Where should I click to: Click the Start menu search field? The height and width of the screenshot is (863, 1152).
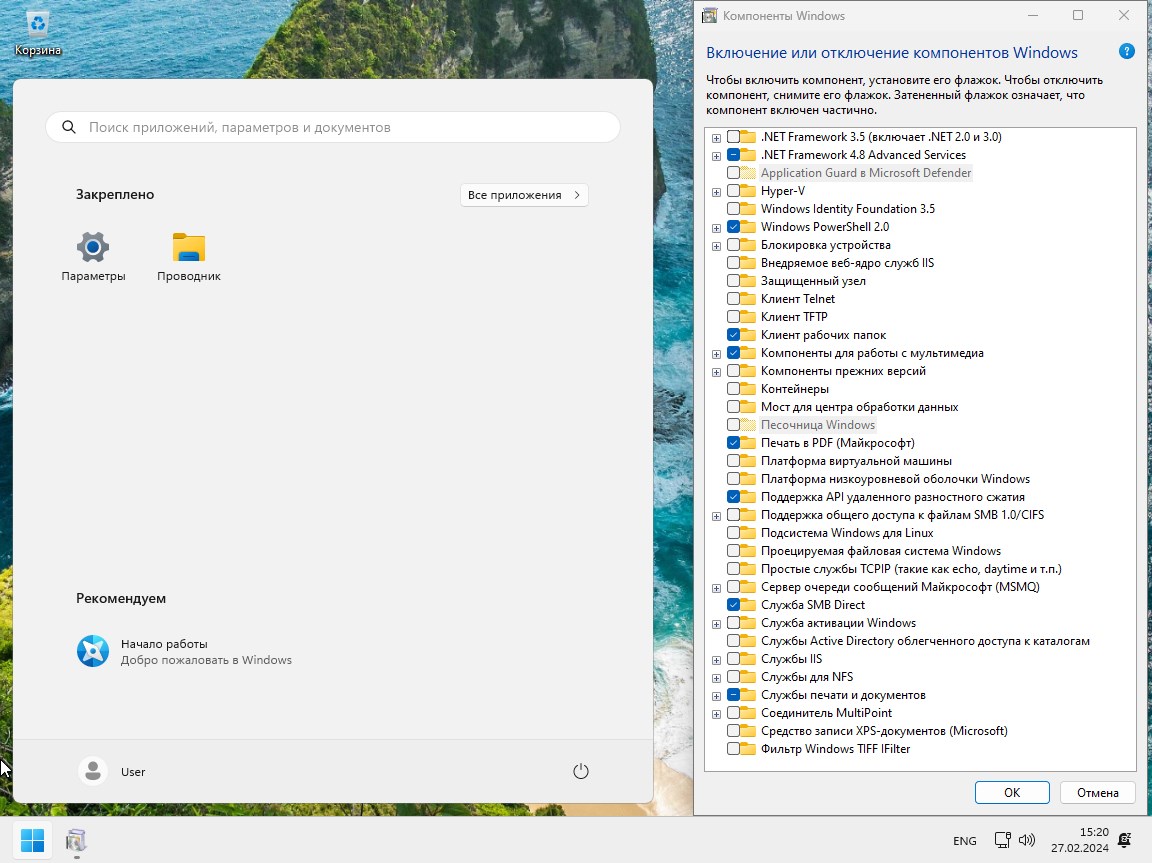[x=333, y=127]
